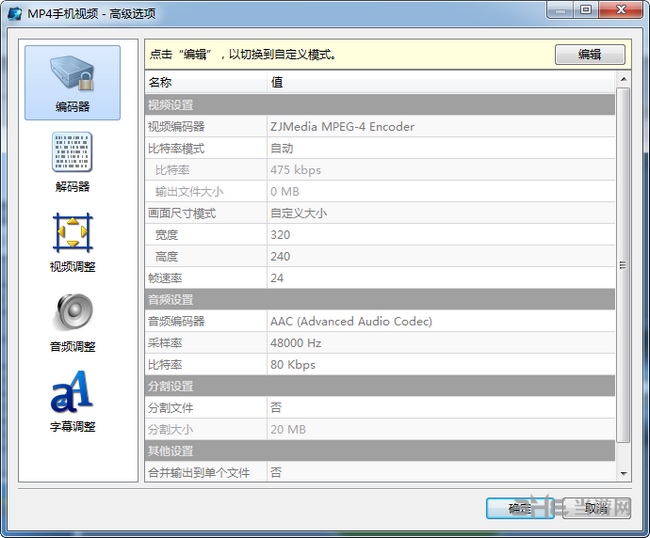Collapse the 音频设置 section header
Viewport: 650px width, 538px height.
(x=380, y=299)
